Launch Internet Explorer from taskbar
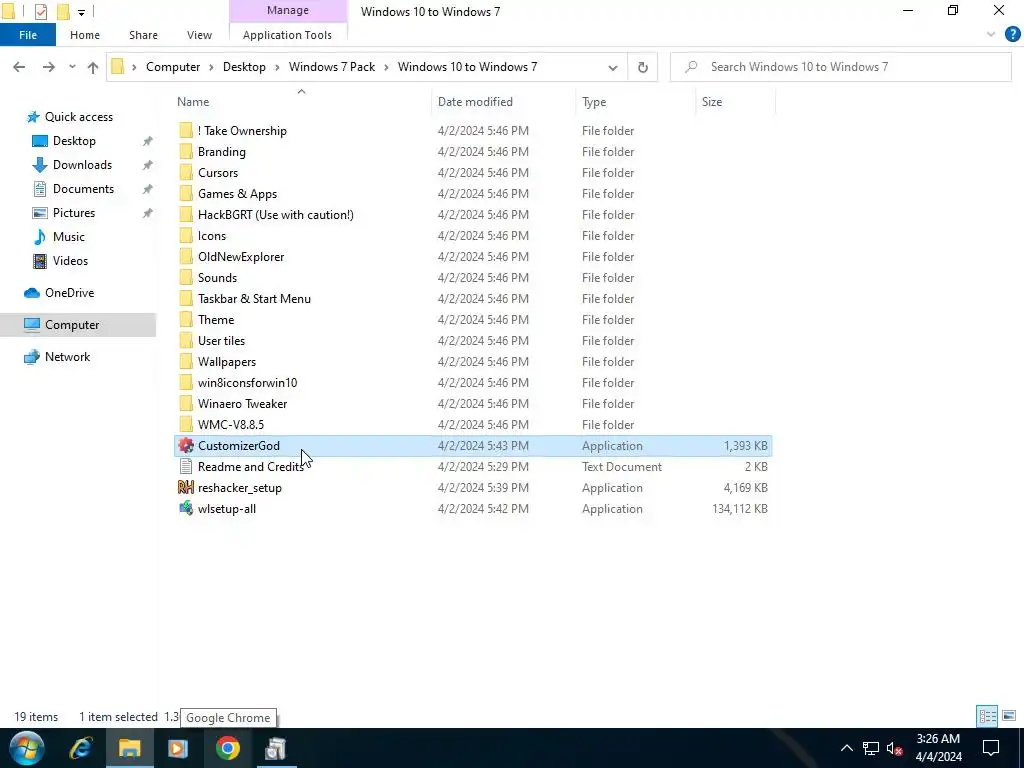This screenshot has height=768, width=1024. [x=81, y=748]
